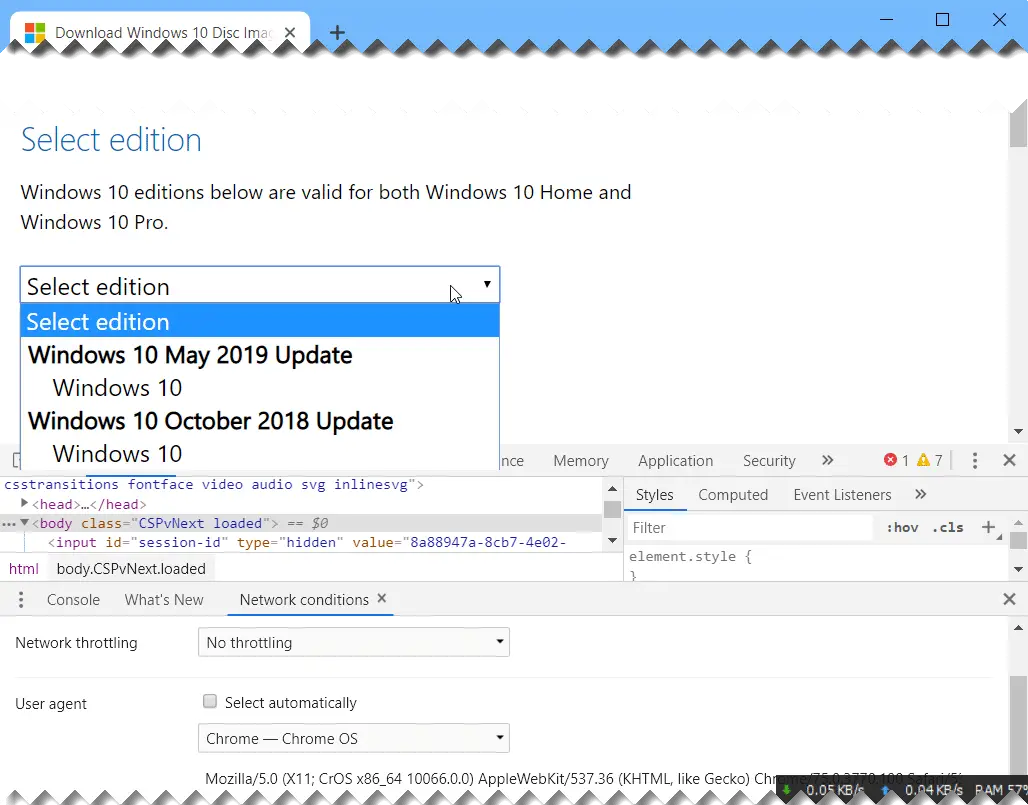1028x805 pixels.
Task: Expand the body element in the DOM tree
Action: tap(24, 523)
